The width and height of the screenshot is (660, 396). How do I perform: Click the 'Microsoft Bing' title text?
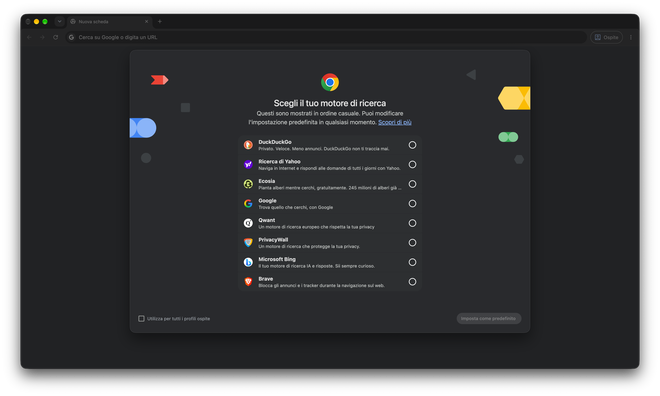pyautogui.click(x=277, y=259)
